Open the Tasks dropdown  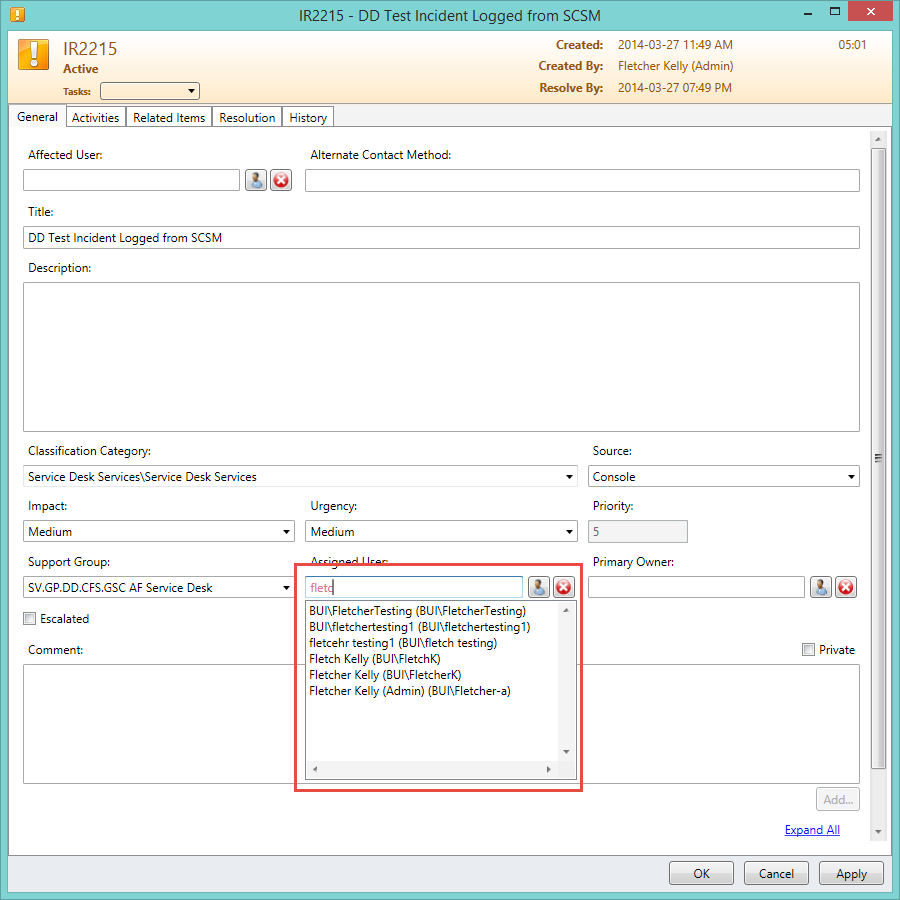(x=150, y=91)
